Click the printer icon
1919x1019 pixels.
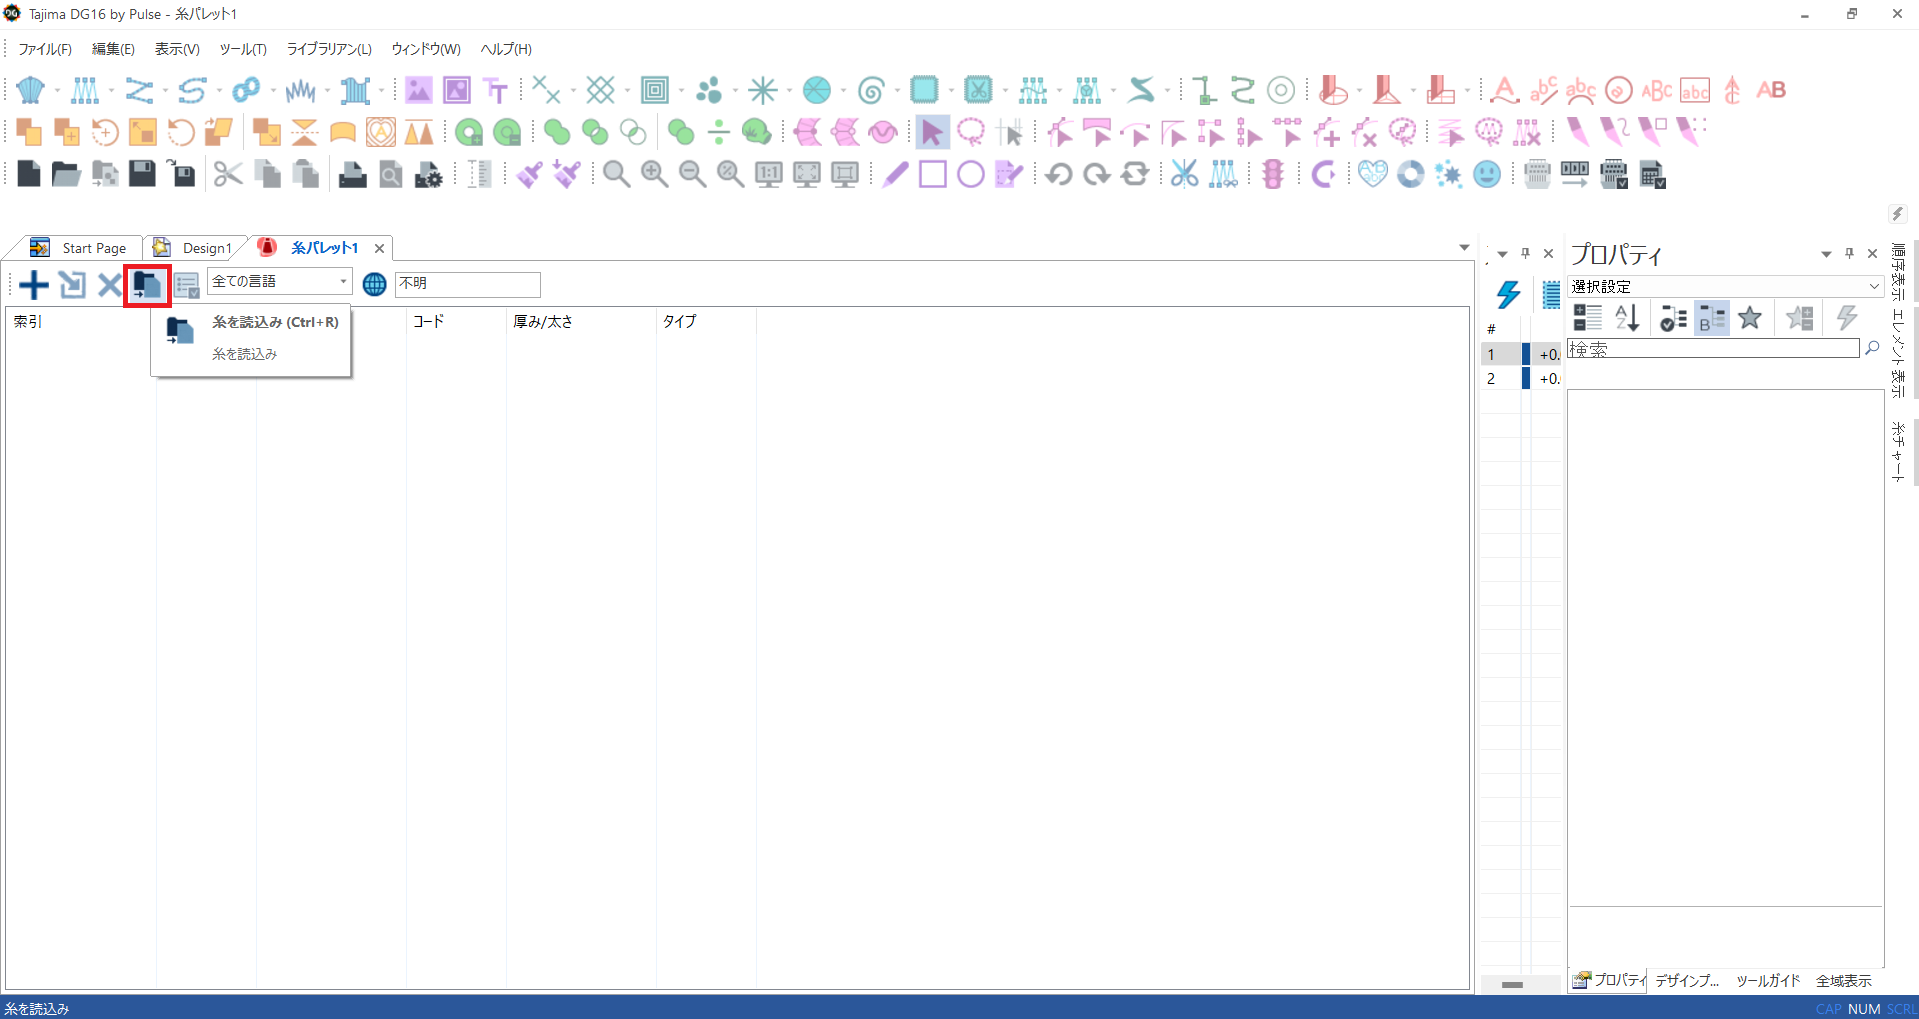352,174
